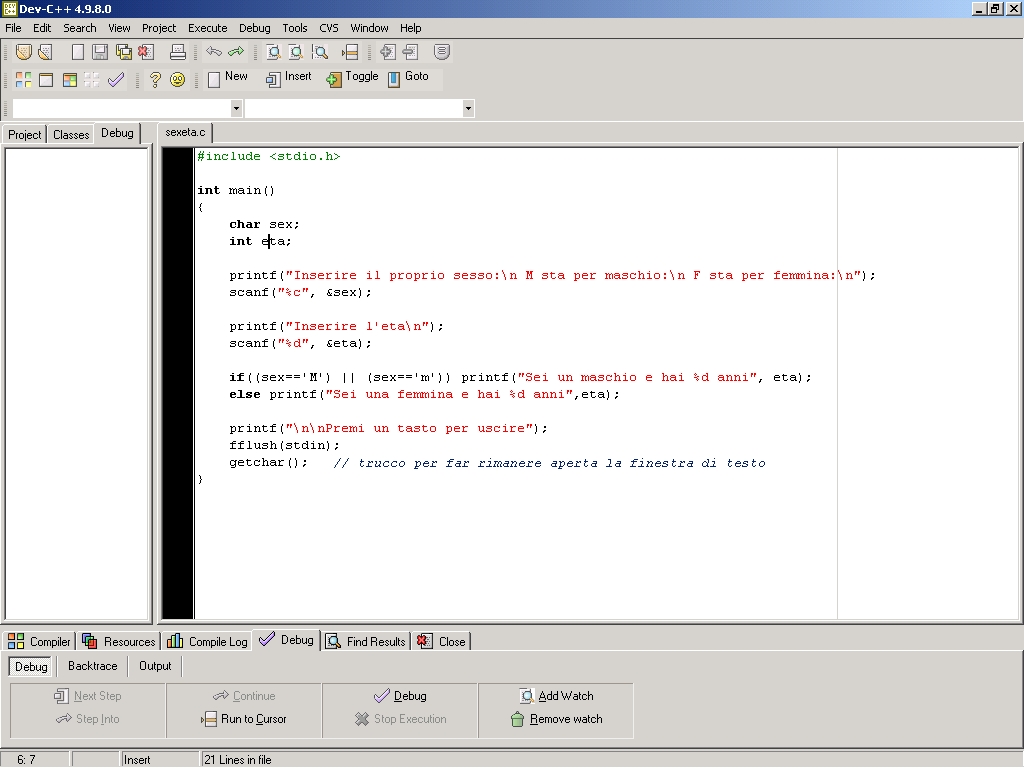Click the Toggle bookmarks toolbar button
The image size is (1024, 768).
tap(352, 78)
